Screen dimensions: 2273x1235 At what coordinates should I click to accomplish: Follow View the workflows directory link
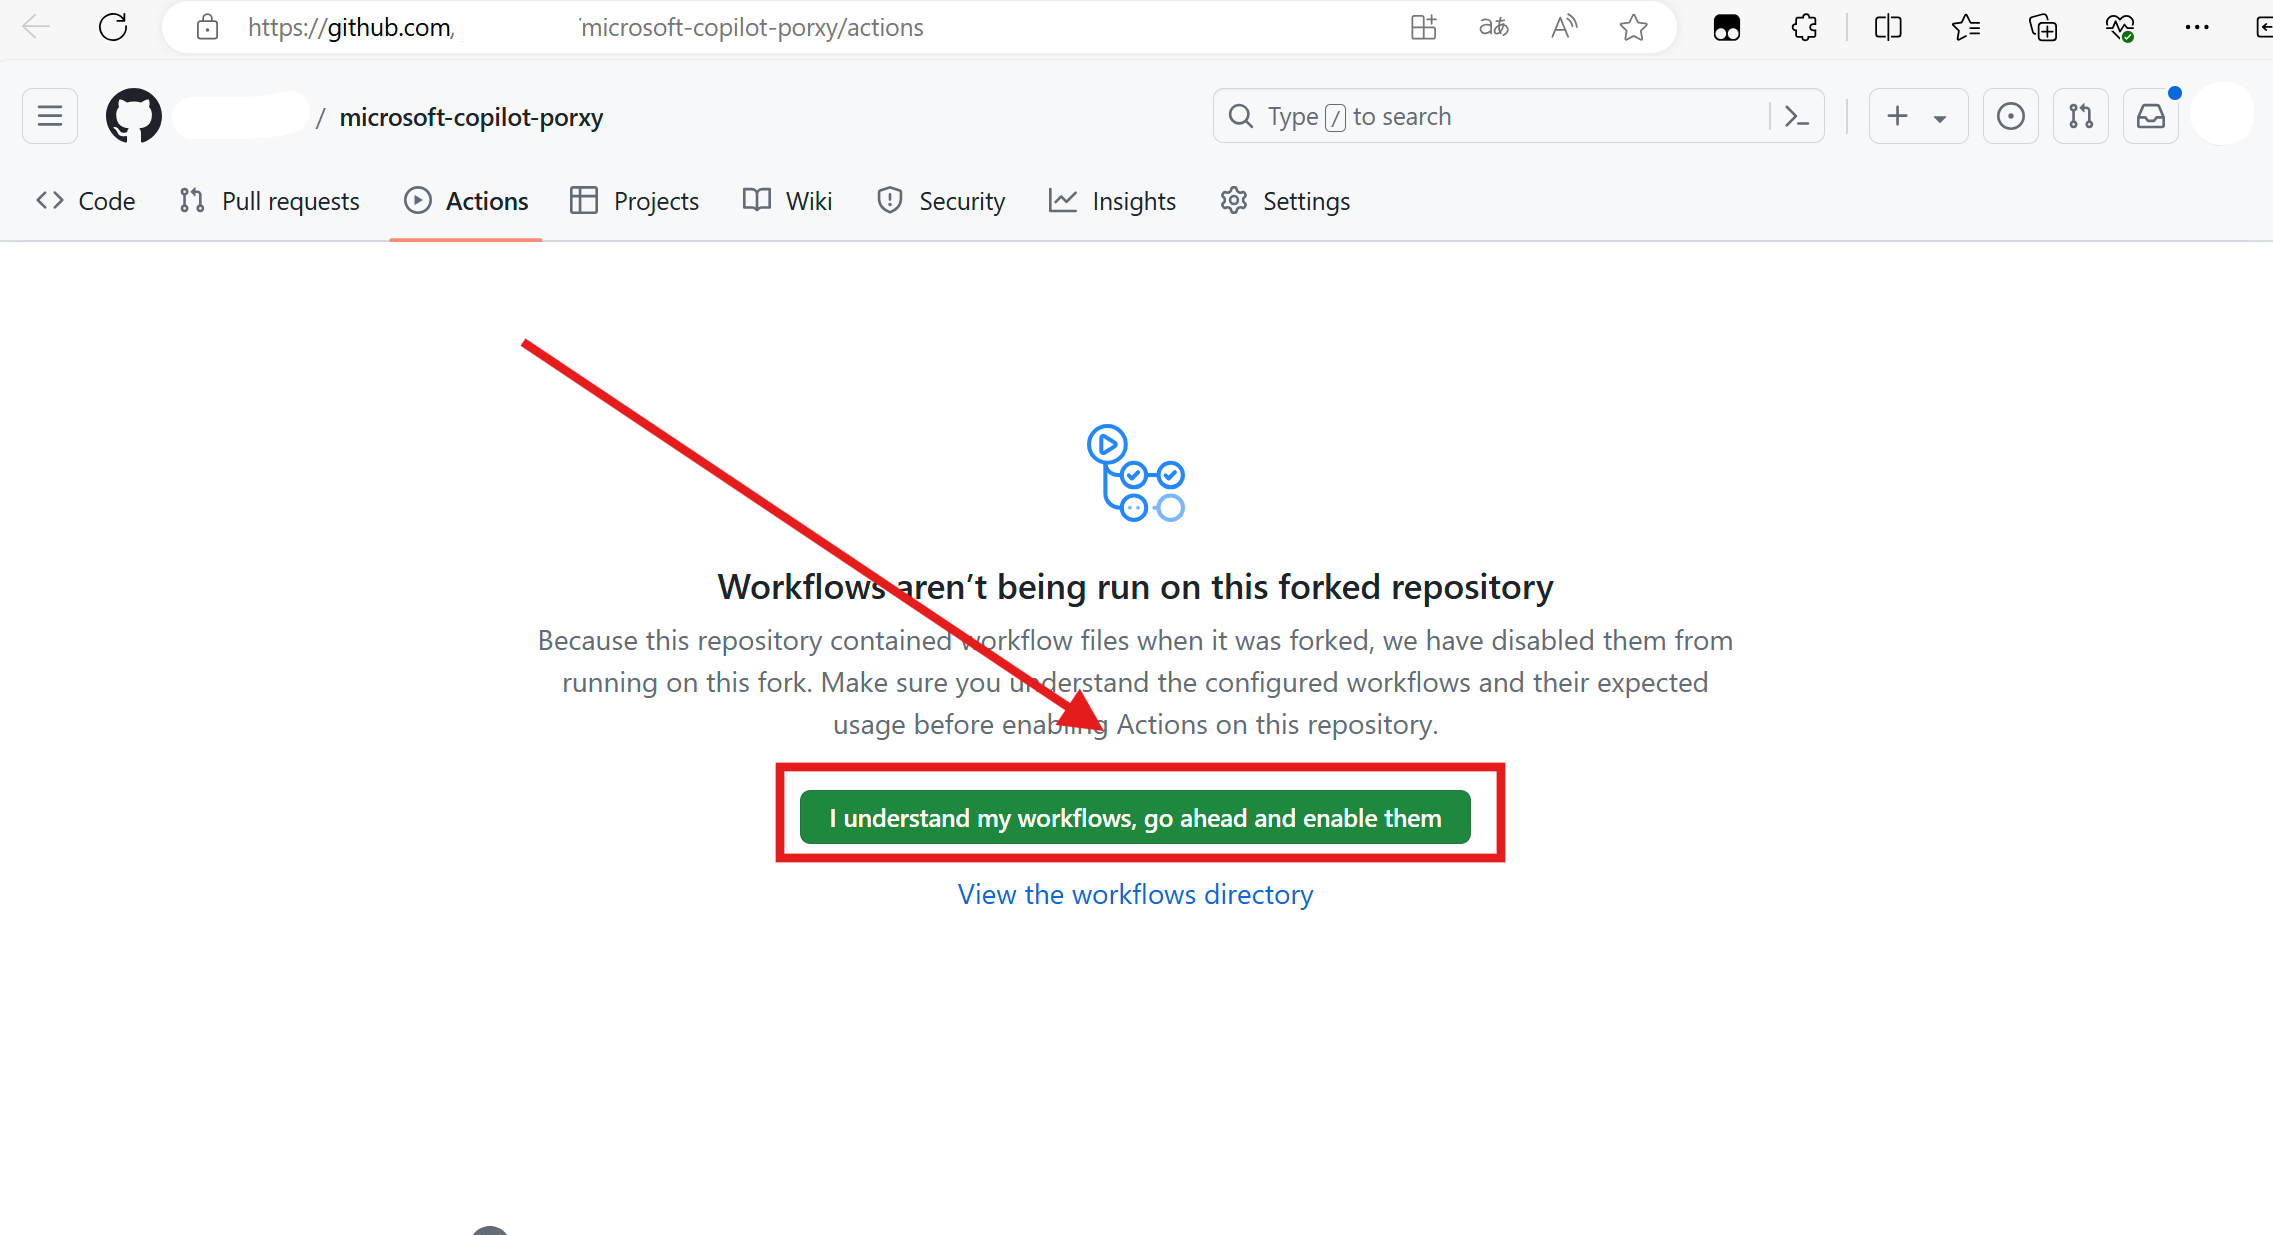pyautogui.click(x=1135, y=894)
